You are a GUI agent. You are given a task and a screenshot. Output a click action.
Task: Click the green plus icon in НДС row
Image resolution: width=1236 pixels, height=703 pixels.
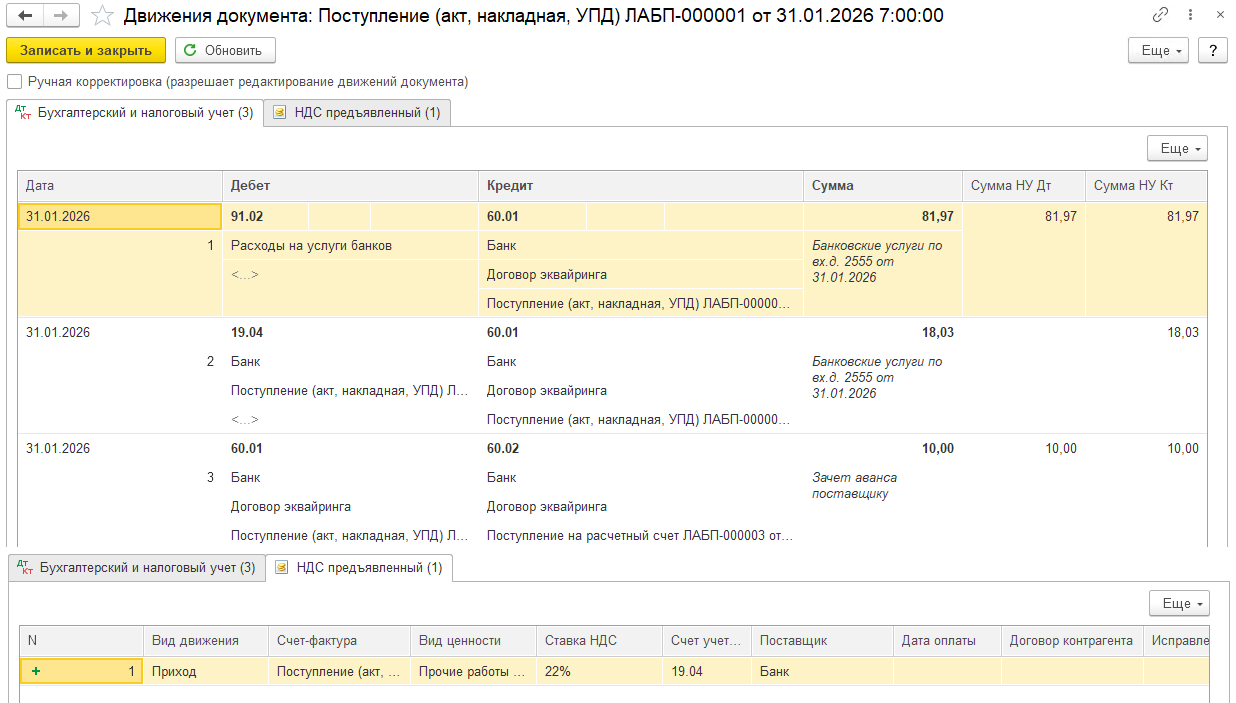pyautogui.click(x=36, y=672)
